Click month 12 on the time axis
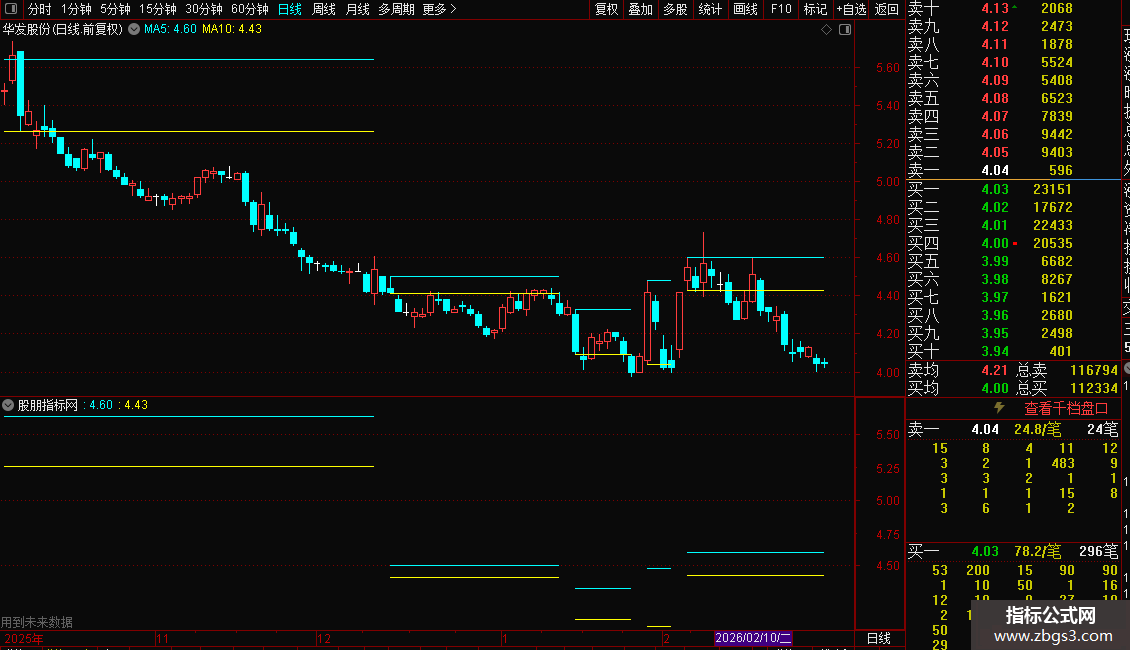The height and width of the screenshot is (650, 1130). click(324, 638)
